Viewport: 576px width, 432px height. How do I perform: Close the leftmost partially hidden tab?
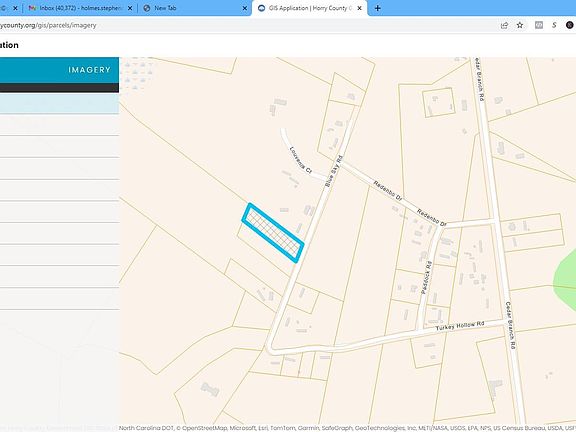tap(15, 8)
